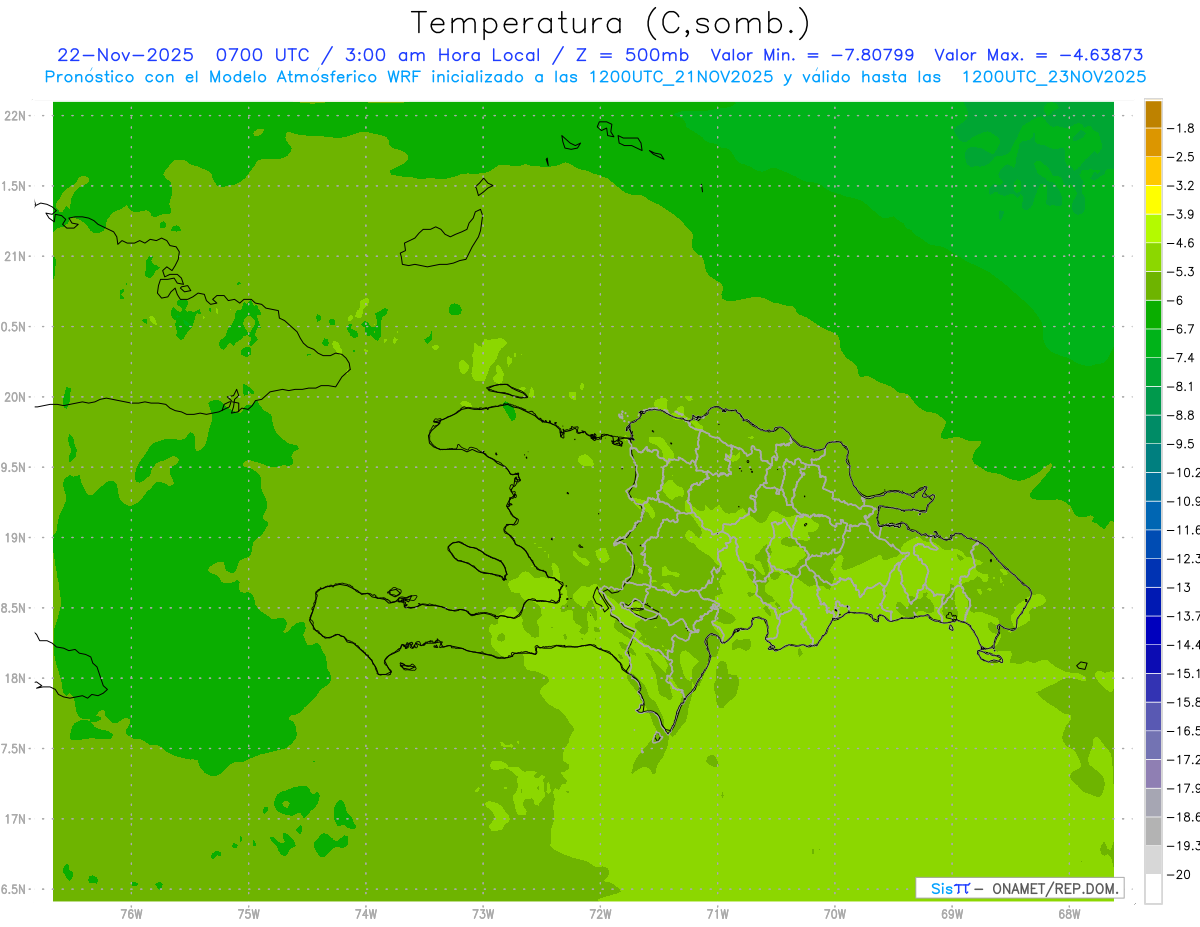Screen dimensions: 1200x927
Task: Pick the yellow swatch between -3.2 and -3.9
Action: 1153,200
